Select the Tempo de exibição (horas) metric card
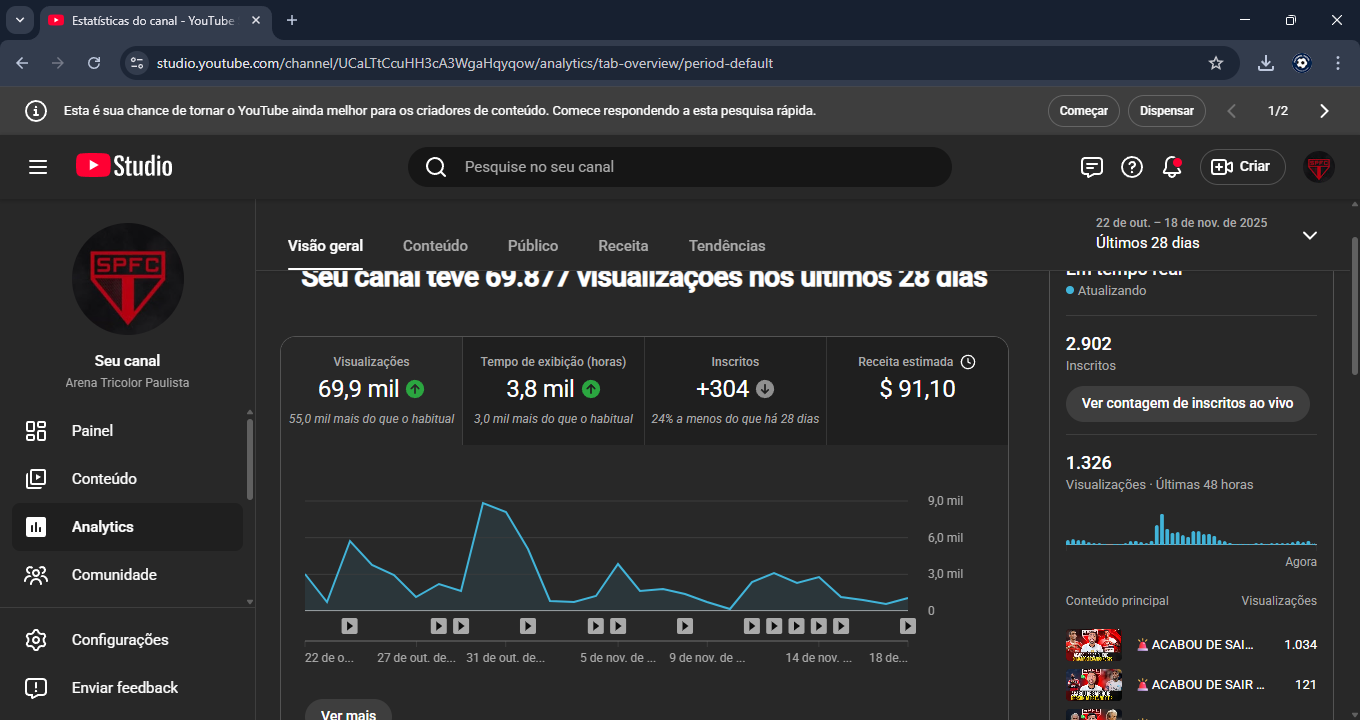 pos(553,390)
